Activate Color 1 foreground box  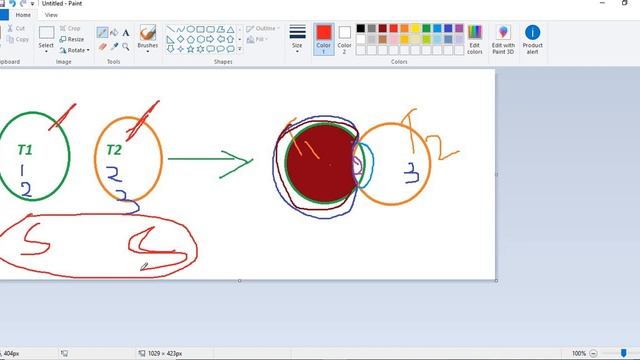(324, 39)
